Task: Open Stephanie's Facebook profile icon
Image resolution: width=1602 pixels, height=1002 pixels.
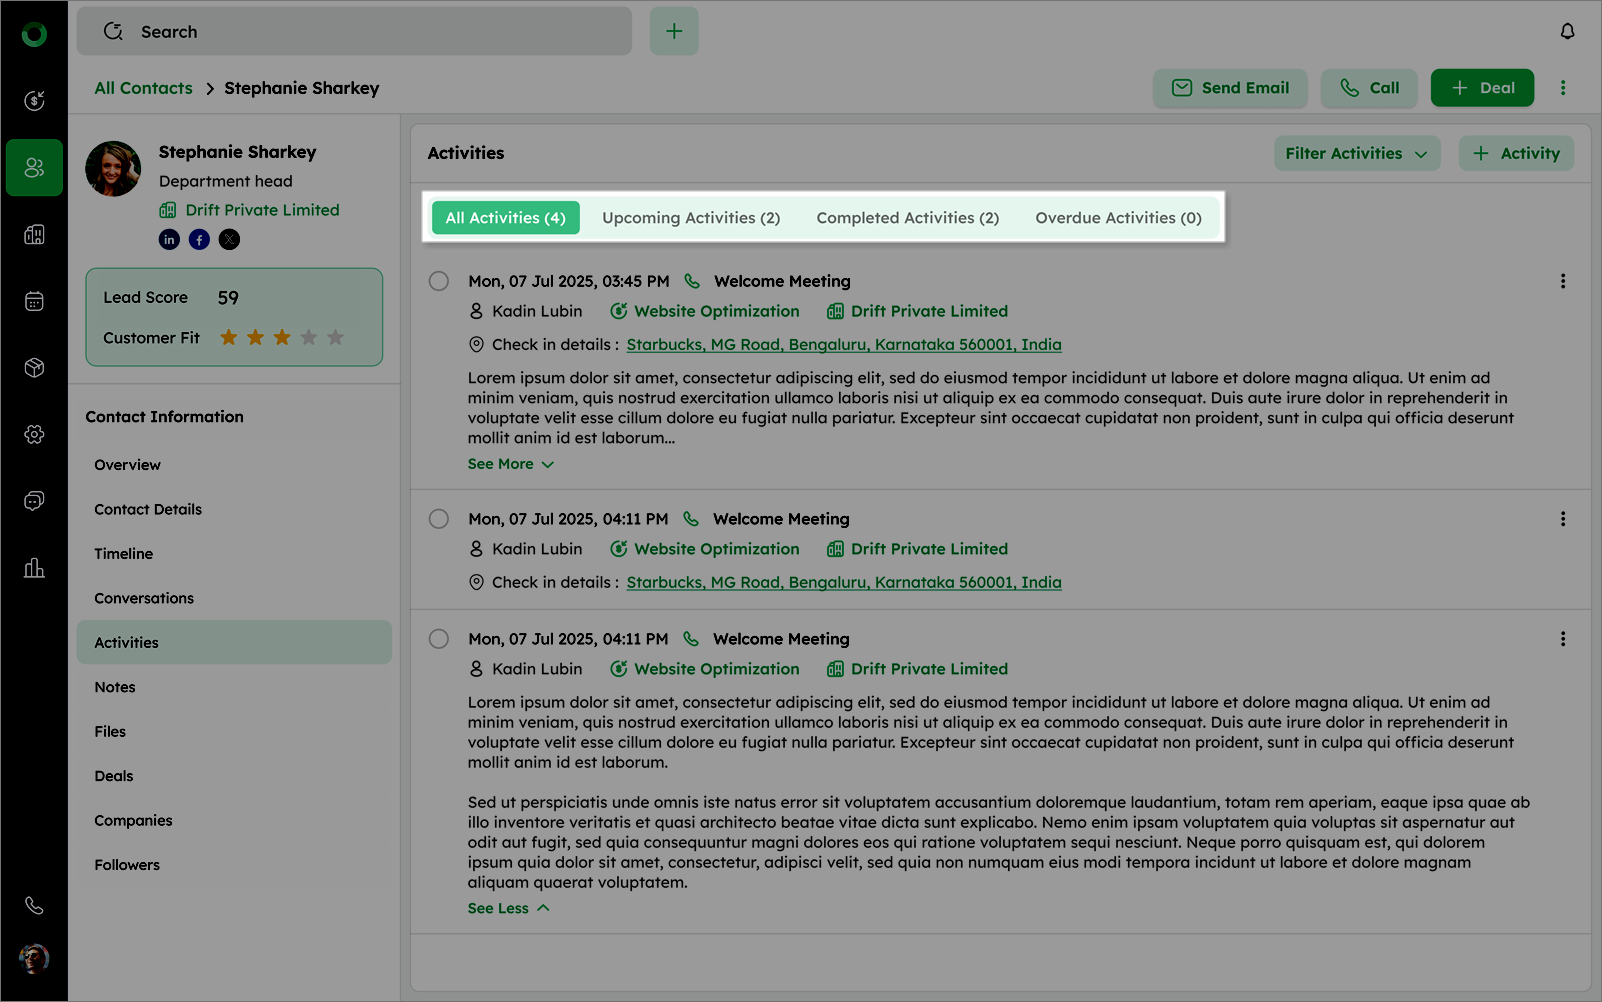Action: coord(200,239)
